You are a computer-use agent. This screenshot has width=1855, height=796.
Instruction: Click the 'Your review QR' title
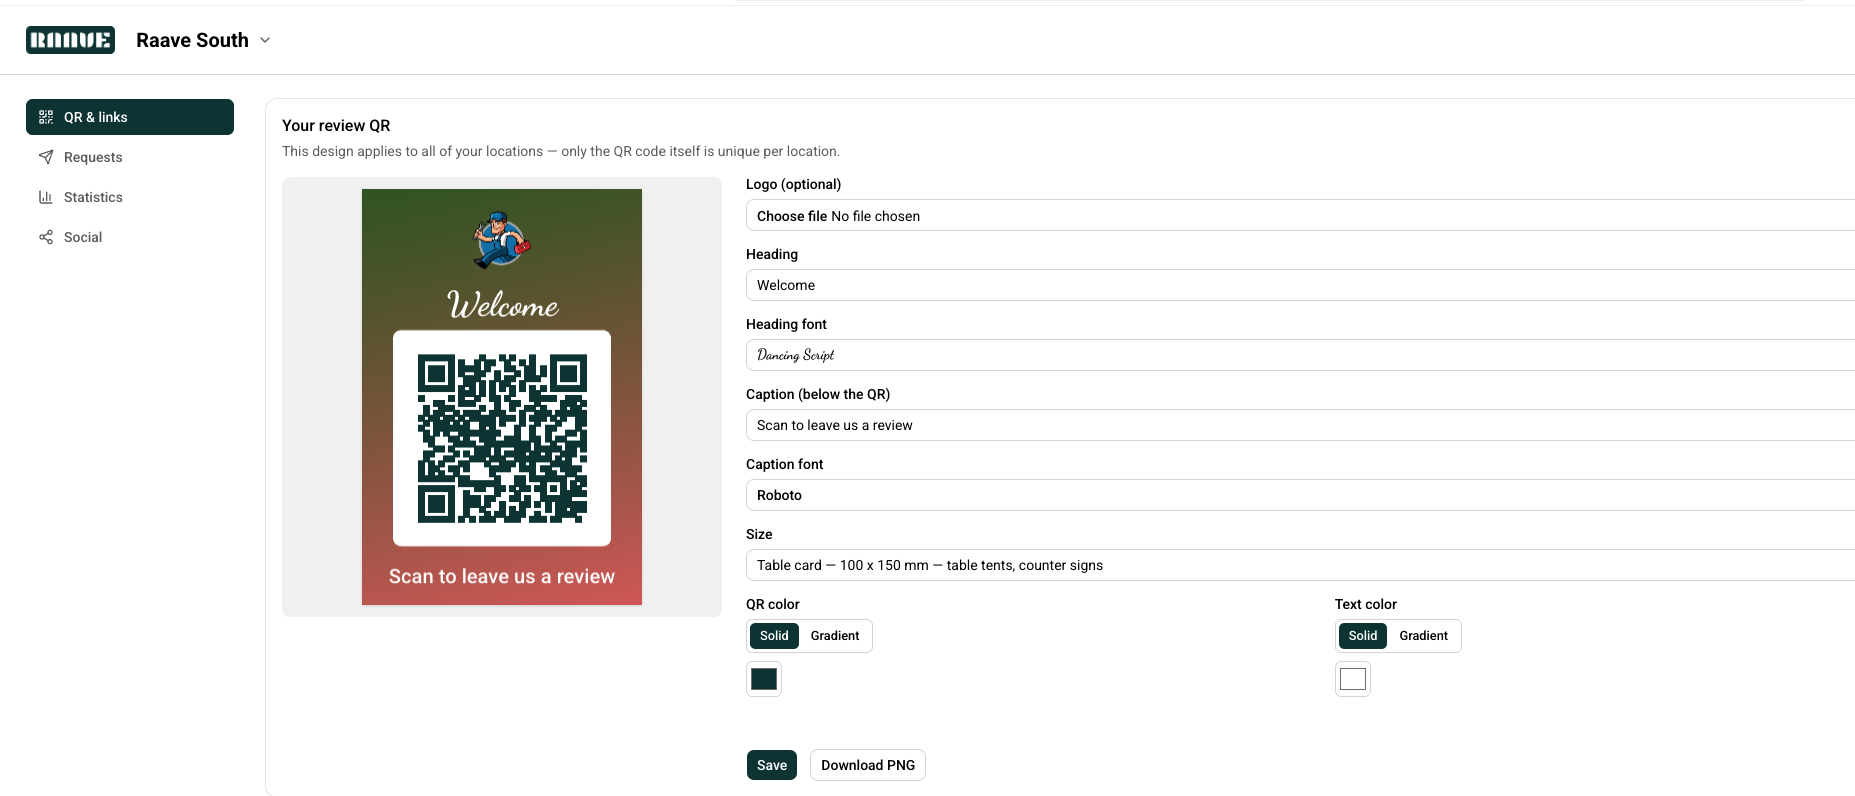click(336, 125)
